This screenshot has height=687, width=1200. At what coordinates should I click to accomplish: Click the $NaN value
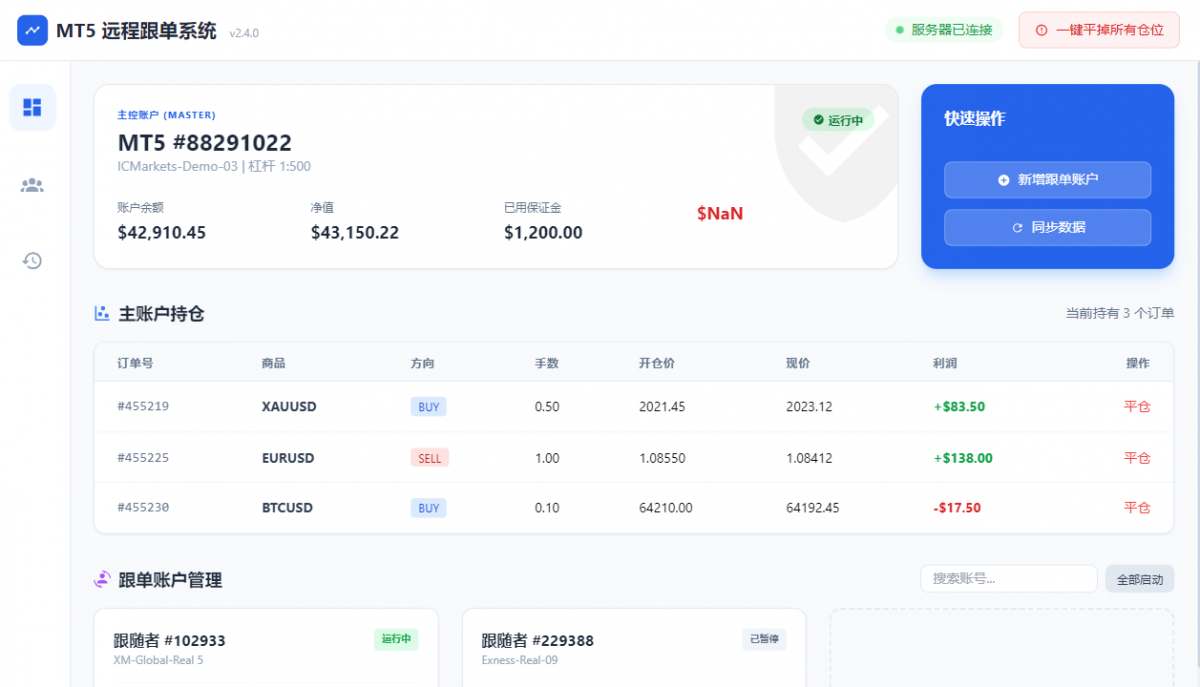[x=720, y=213]
